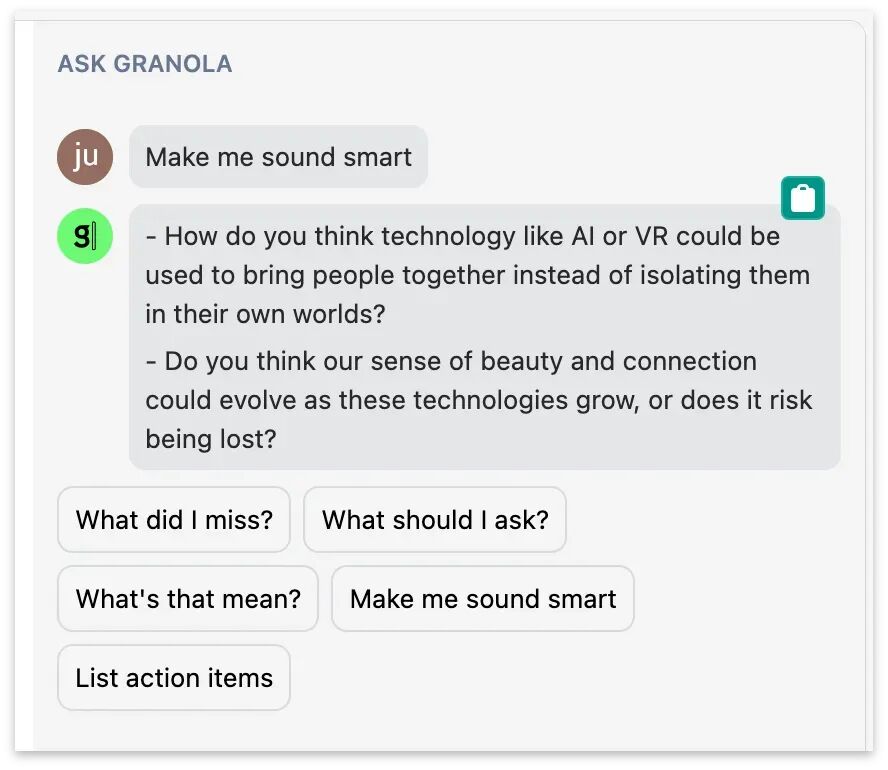Click the response line about beauty and connection
The height and width of the screenshot is (770, 888).
[479, 400]
